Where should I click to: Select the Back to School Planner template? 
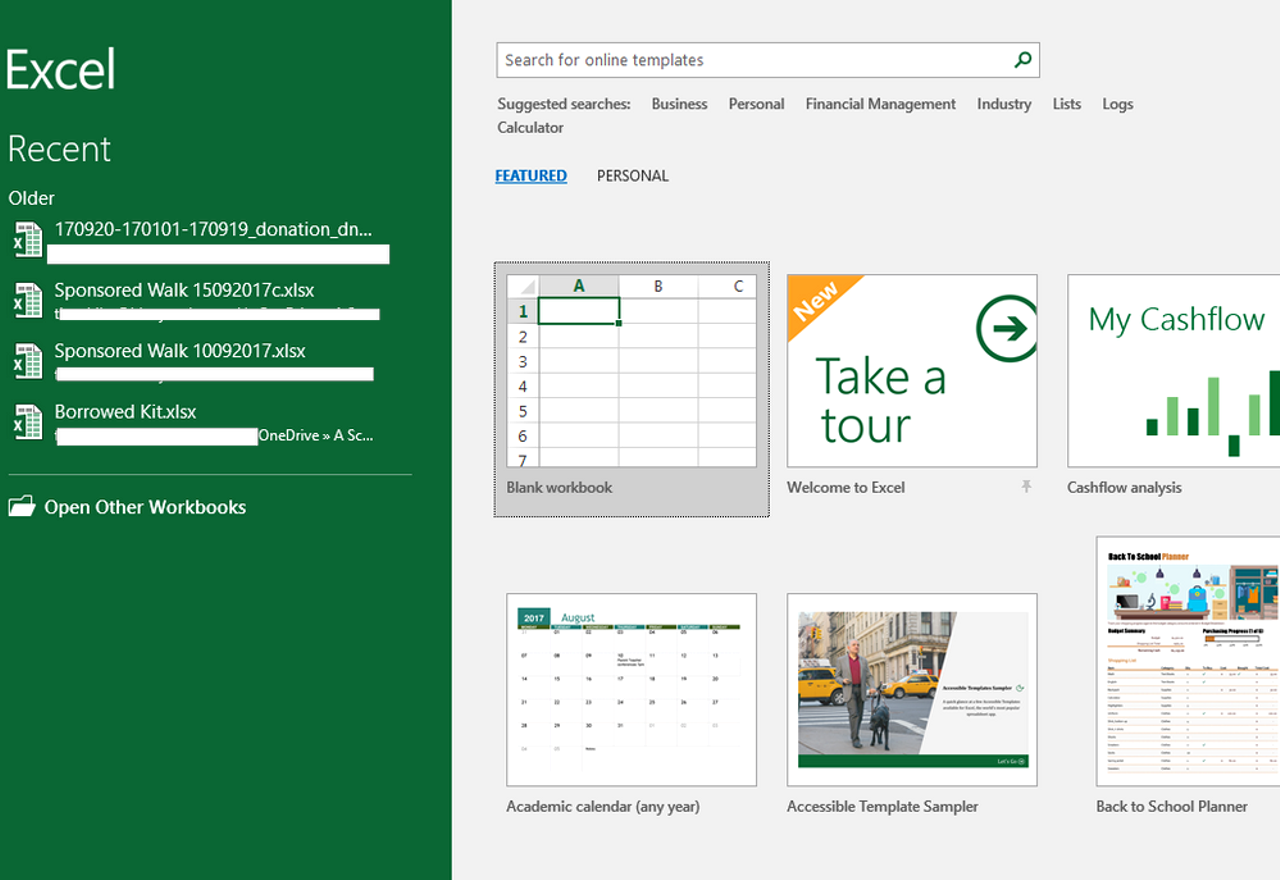click(1188, 661)
